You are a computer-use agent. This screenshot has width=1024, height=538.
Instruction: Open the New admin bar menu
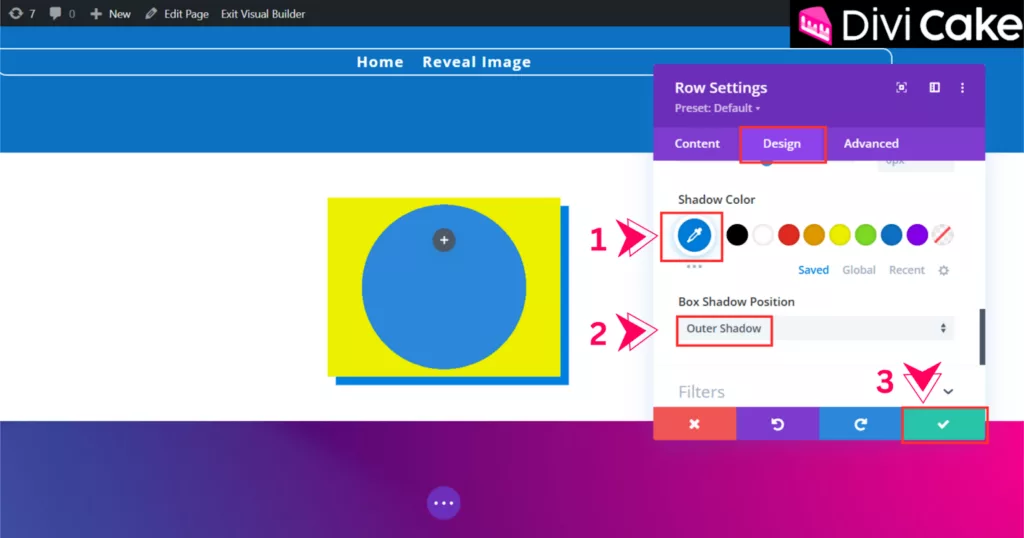click(x=120, y=14)
